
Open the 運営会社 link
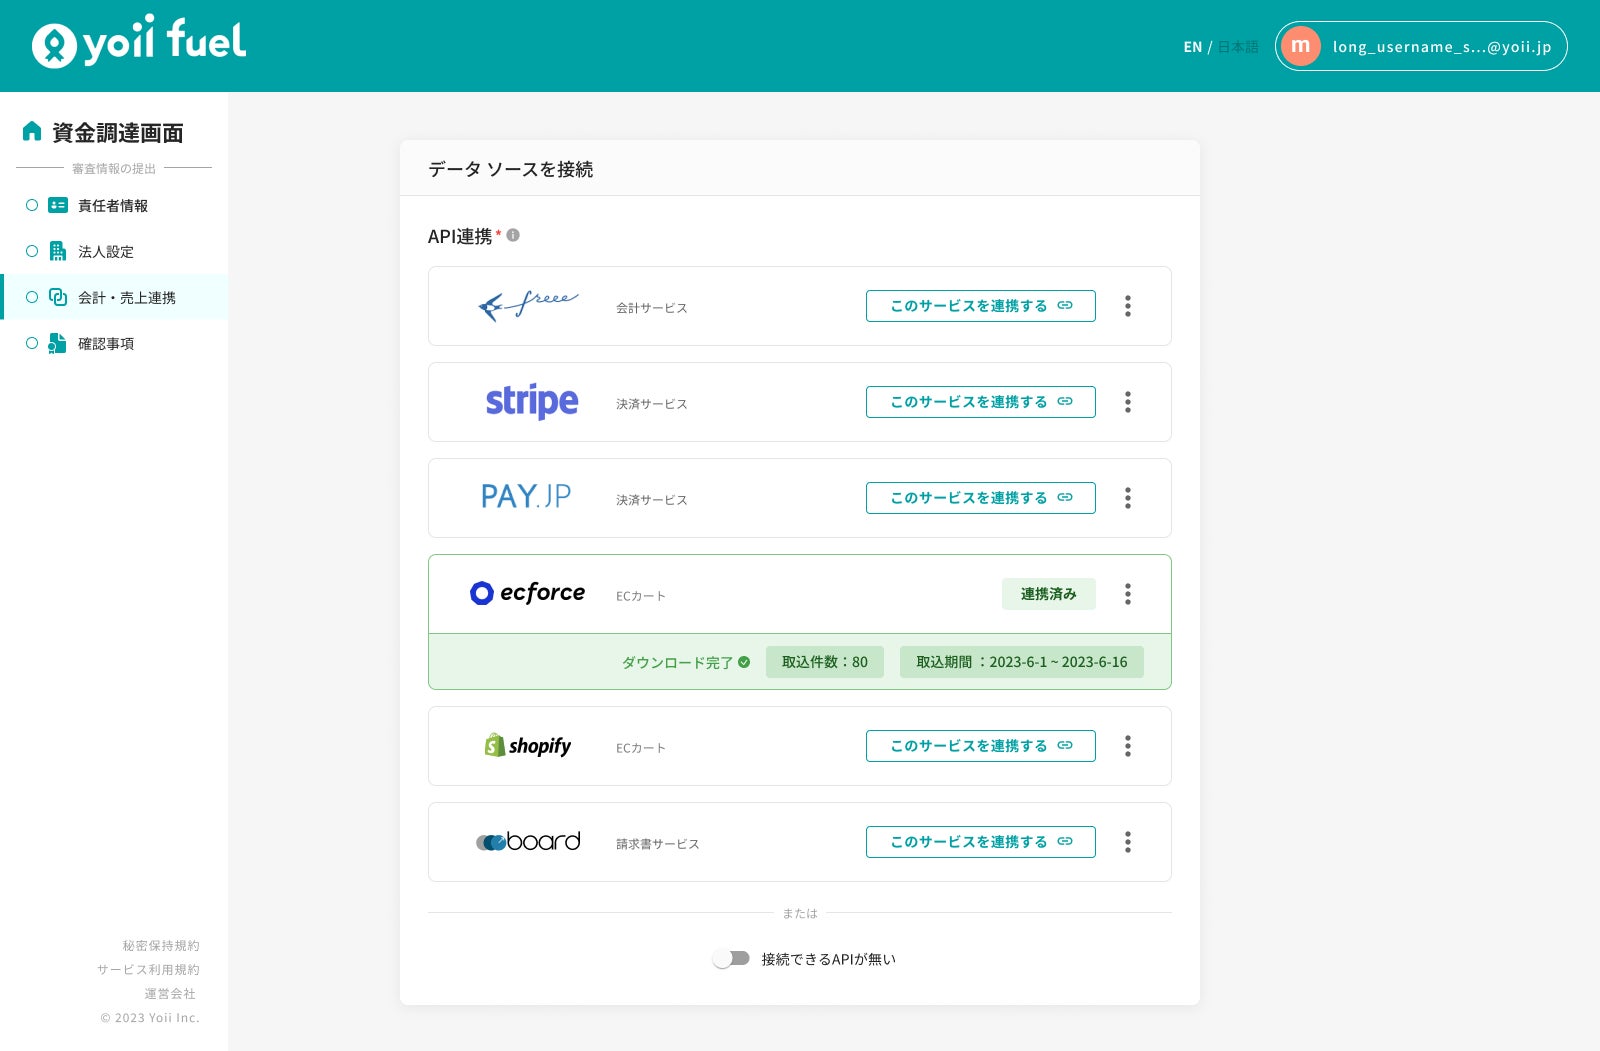click(x=170, y=993)
